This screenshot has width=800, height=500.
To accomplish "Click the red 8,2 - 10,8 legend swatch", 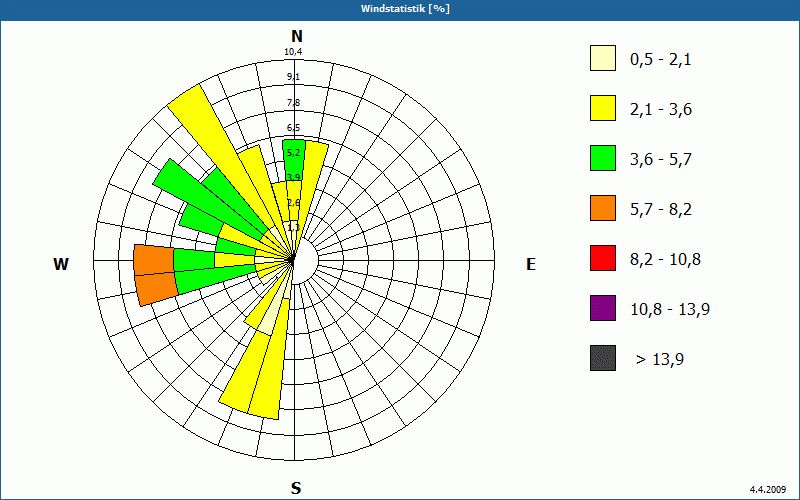I will pos(603,258).
